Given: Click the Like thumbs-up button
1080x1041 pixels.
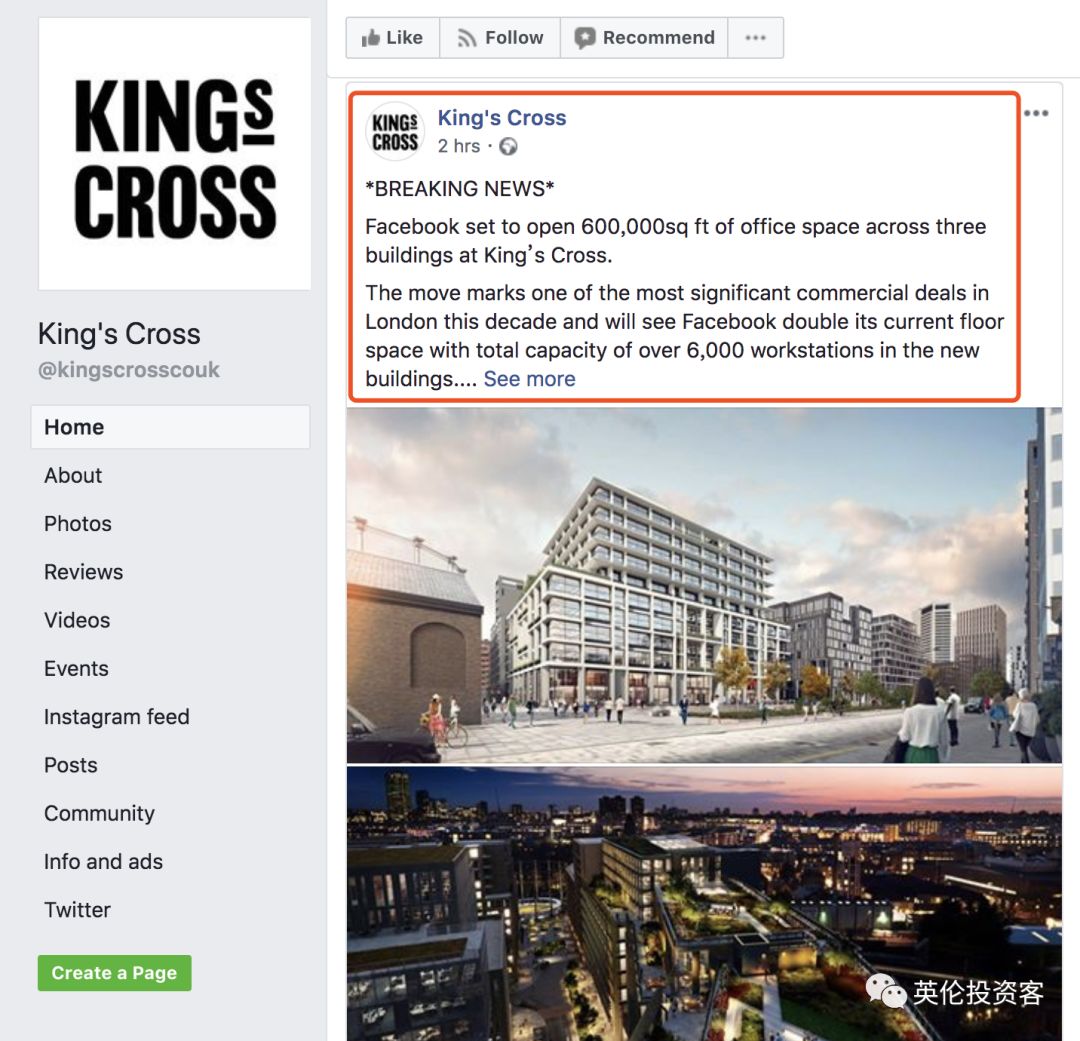Looking at the screenshot, I should tap(393, 38).
